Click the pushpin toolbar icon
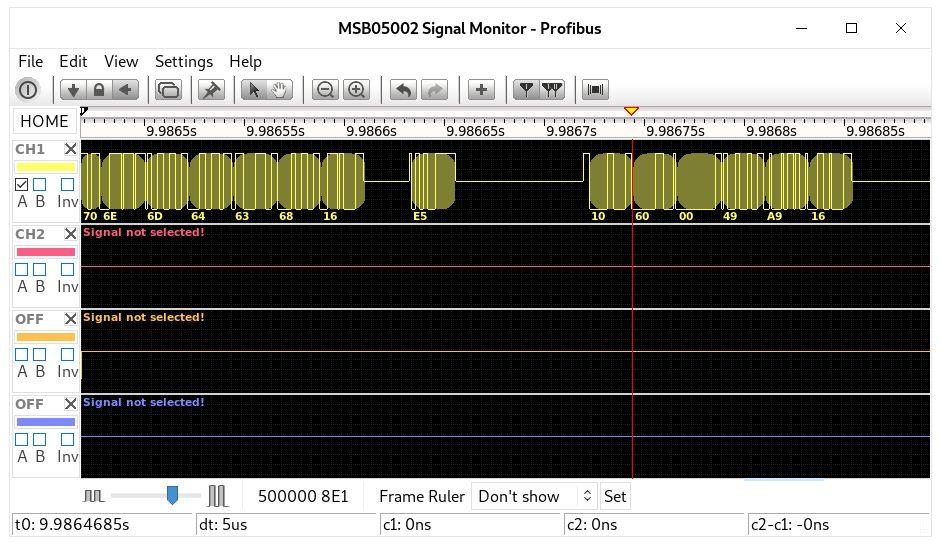 click(x=211, y=90)
